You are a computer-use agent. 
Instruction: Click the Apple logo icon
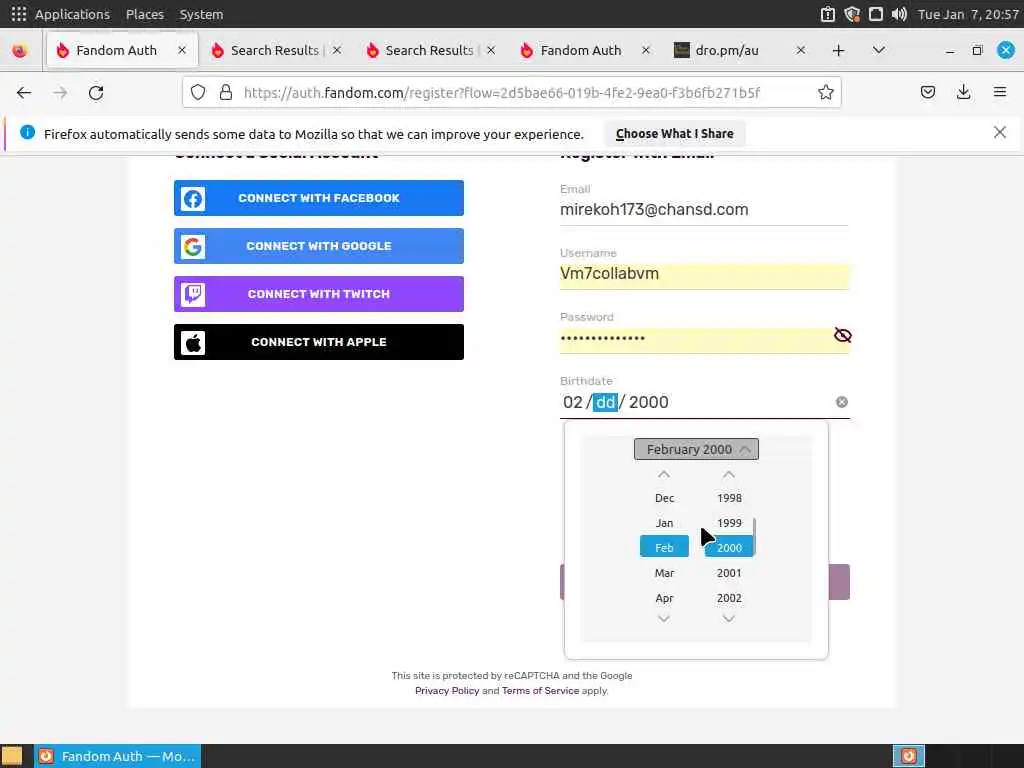click(193, 342)
